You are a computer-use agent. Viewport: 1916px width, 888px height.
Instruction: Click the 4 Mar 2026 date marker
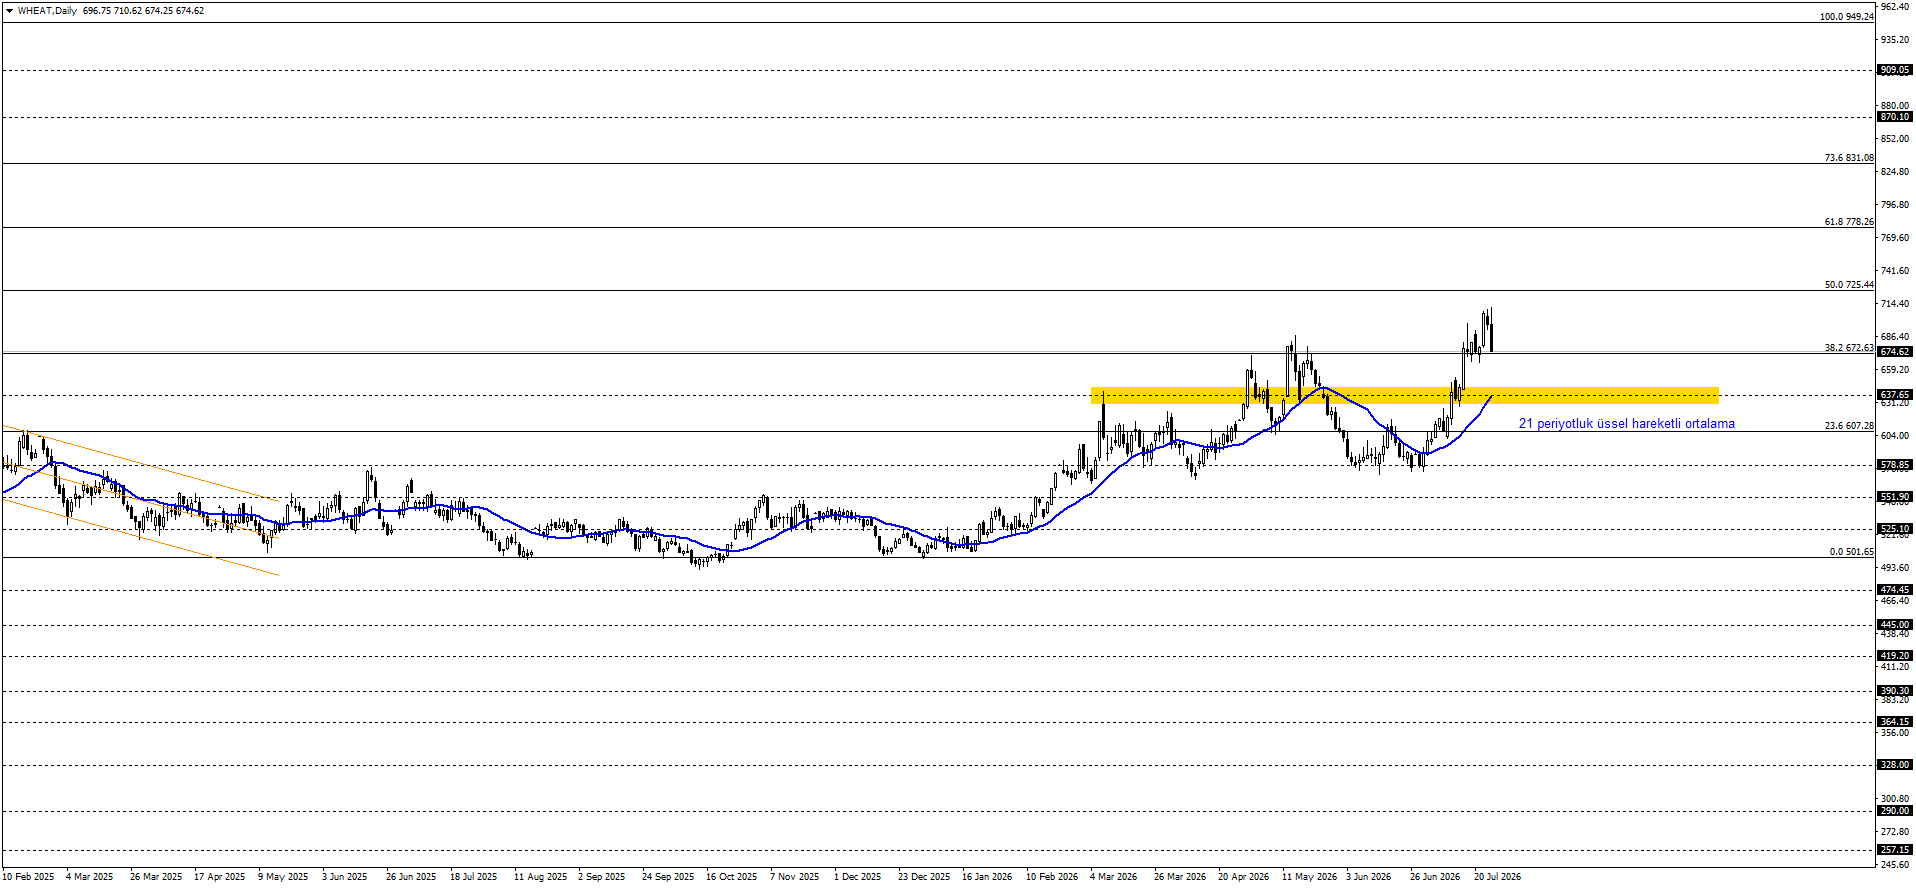(x=1113, y=877)
